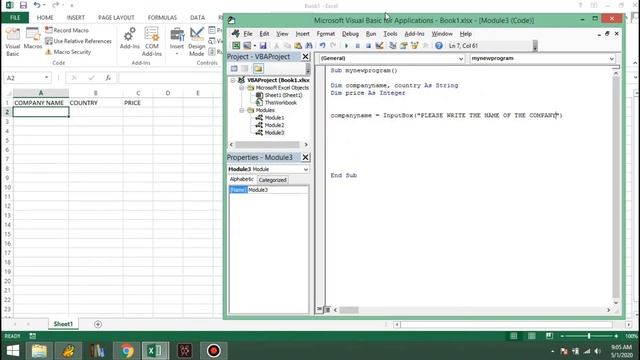Click View Code icon in Project panel

point(234,69)
